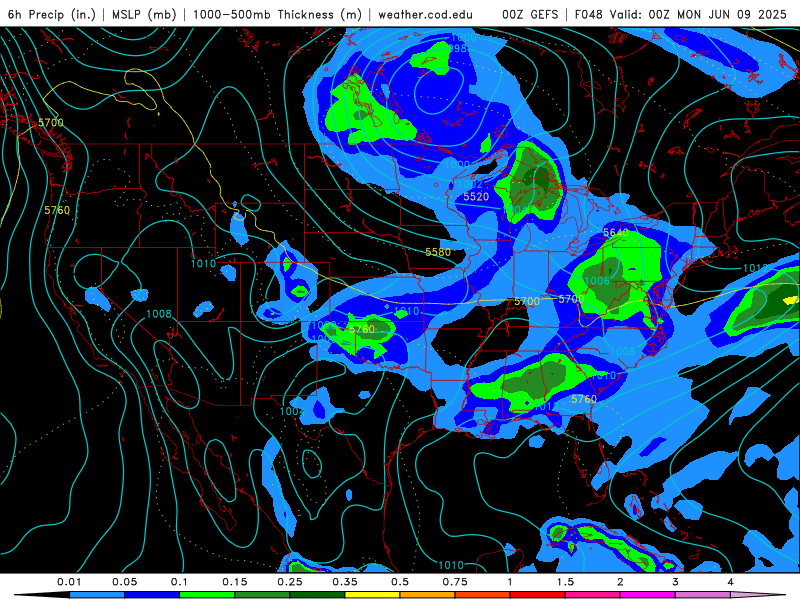The image size is (800, 600).
Task: Select the magenta 2–3 legend swatch
Action: [648, 595]
